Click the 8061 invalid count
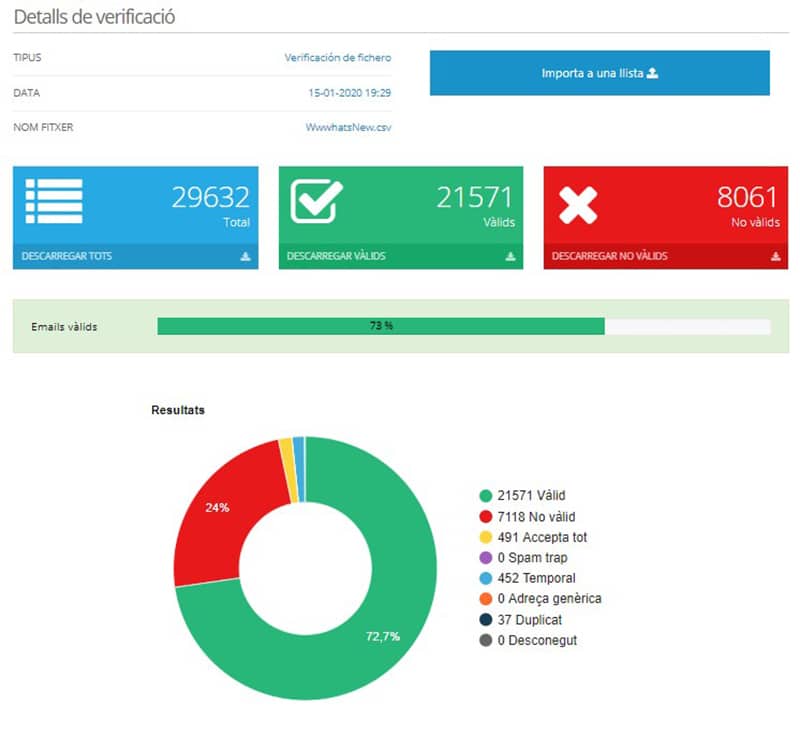Viewport: 800px width, 735px height. click(x=747, y=197)
